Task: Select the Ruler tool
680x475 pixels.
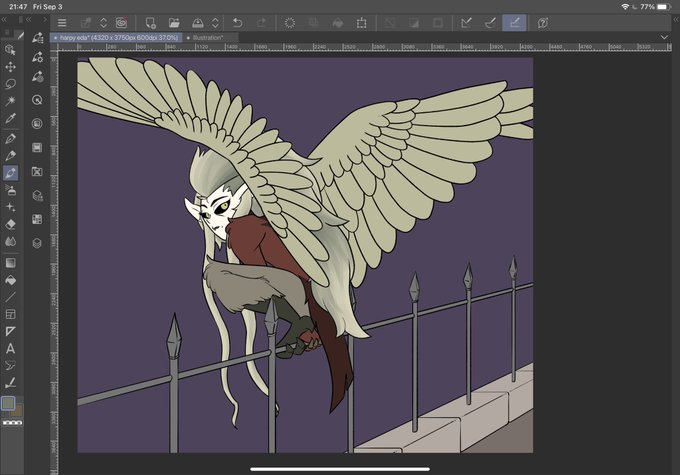Action: pyautogui.click(x=10, y=331)
